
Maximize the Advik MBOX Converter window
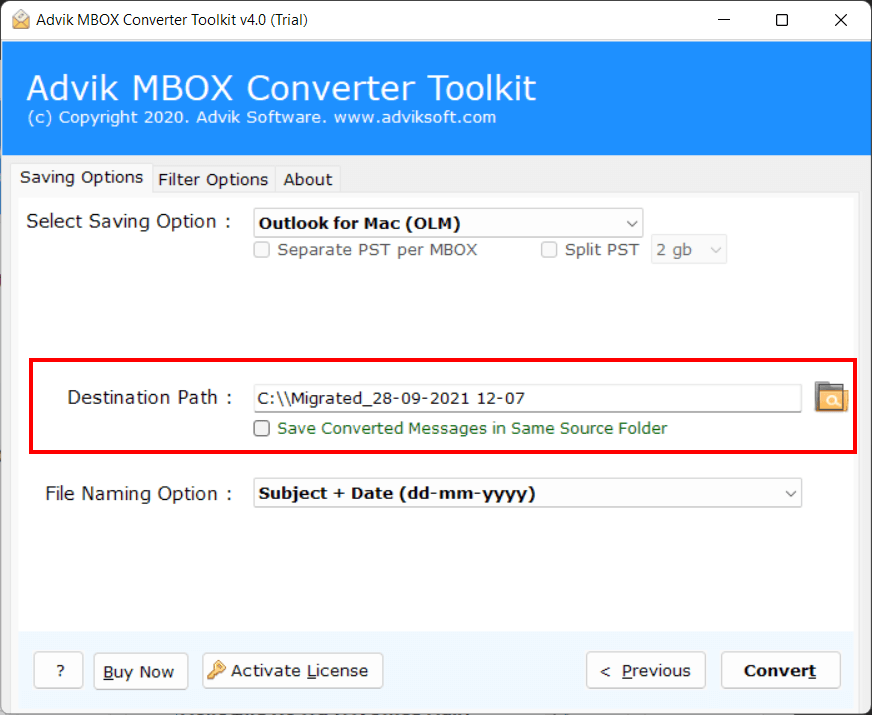click(x=782, y=20)
